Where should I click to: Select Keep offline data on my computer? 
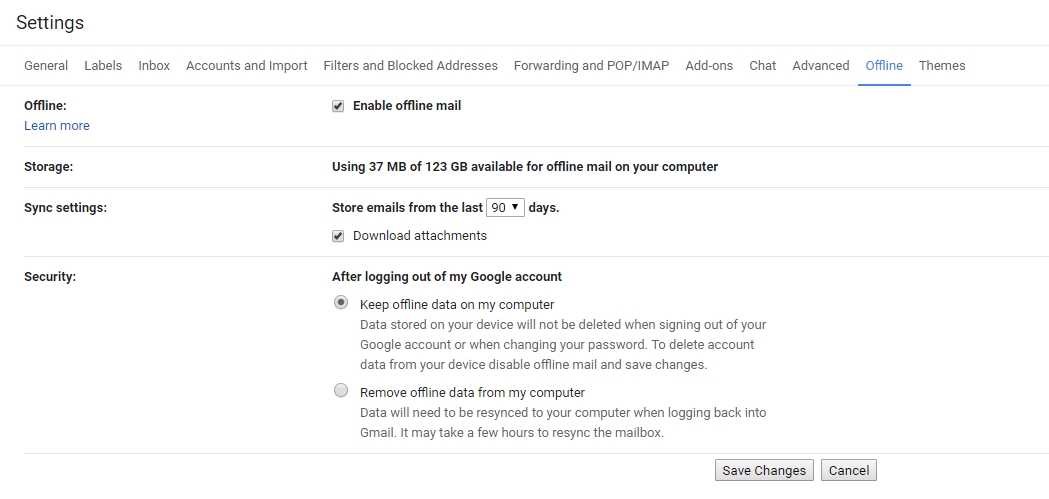coord(341,303)
